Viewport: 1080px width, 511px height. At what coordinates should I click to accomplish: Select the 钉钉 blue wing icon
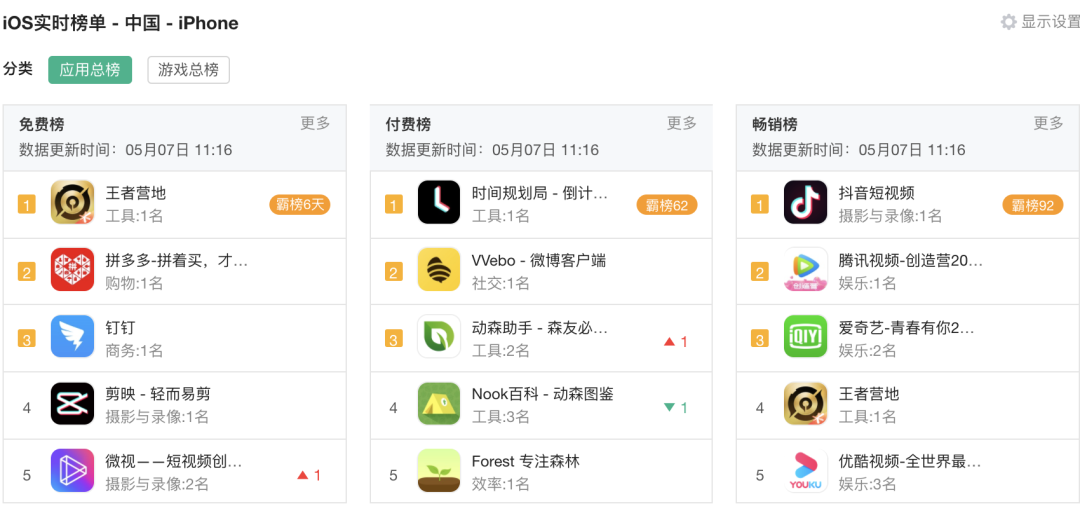(72, 336)
